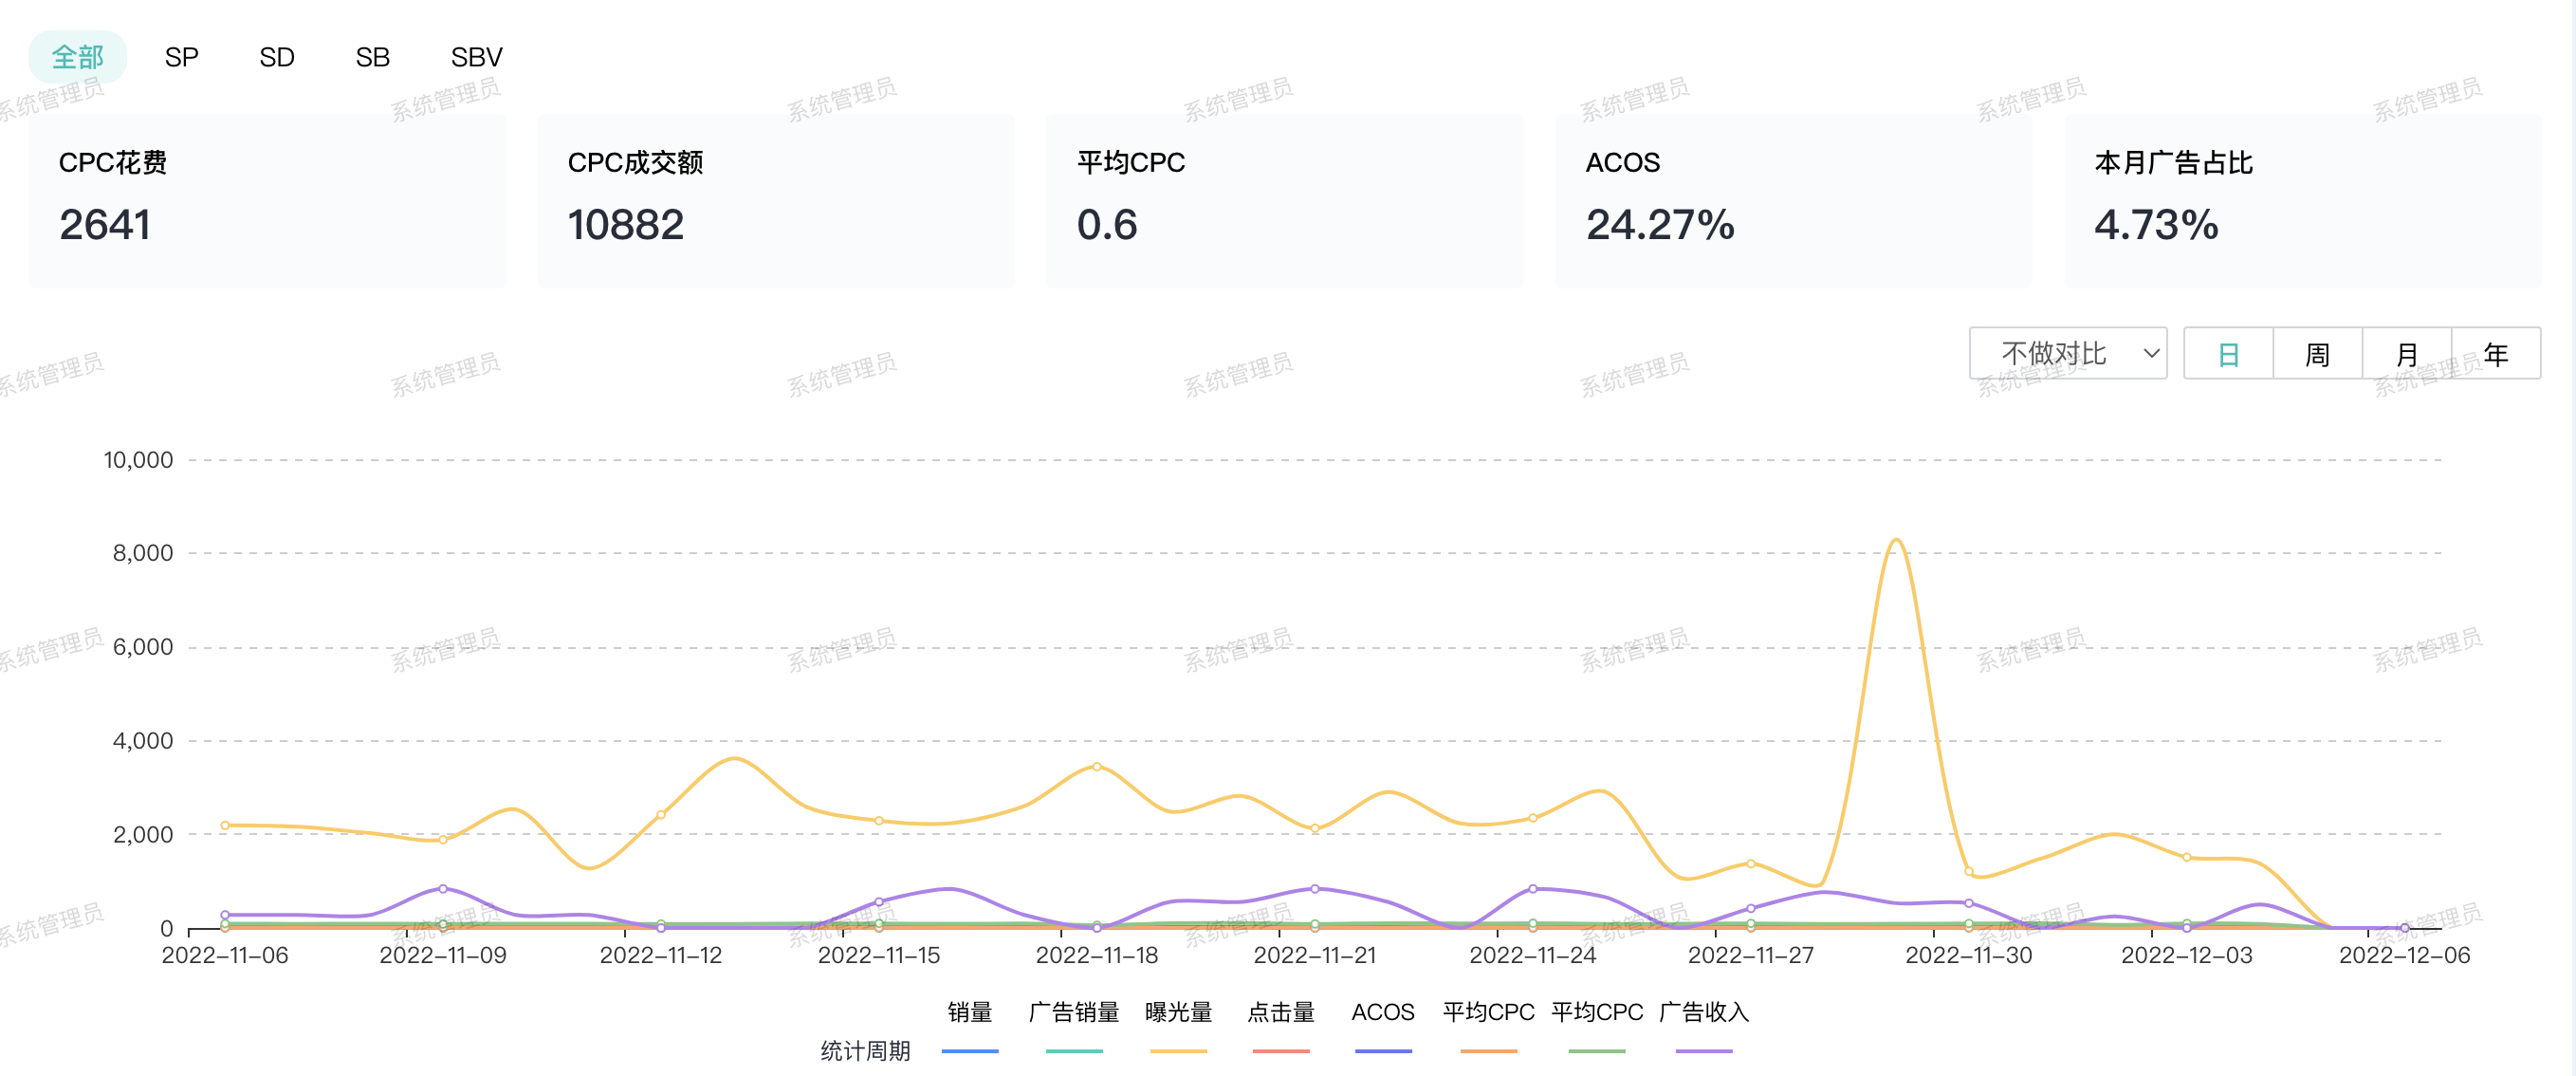Screen dimensions: 2576x1076
Task: Click the purple 广告收入 legend line
Action: [1703, 1051]
